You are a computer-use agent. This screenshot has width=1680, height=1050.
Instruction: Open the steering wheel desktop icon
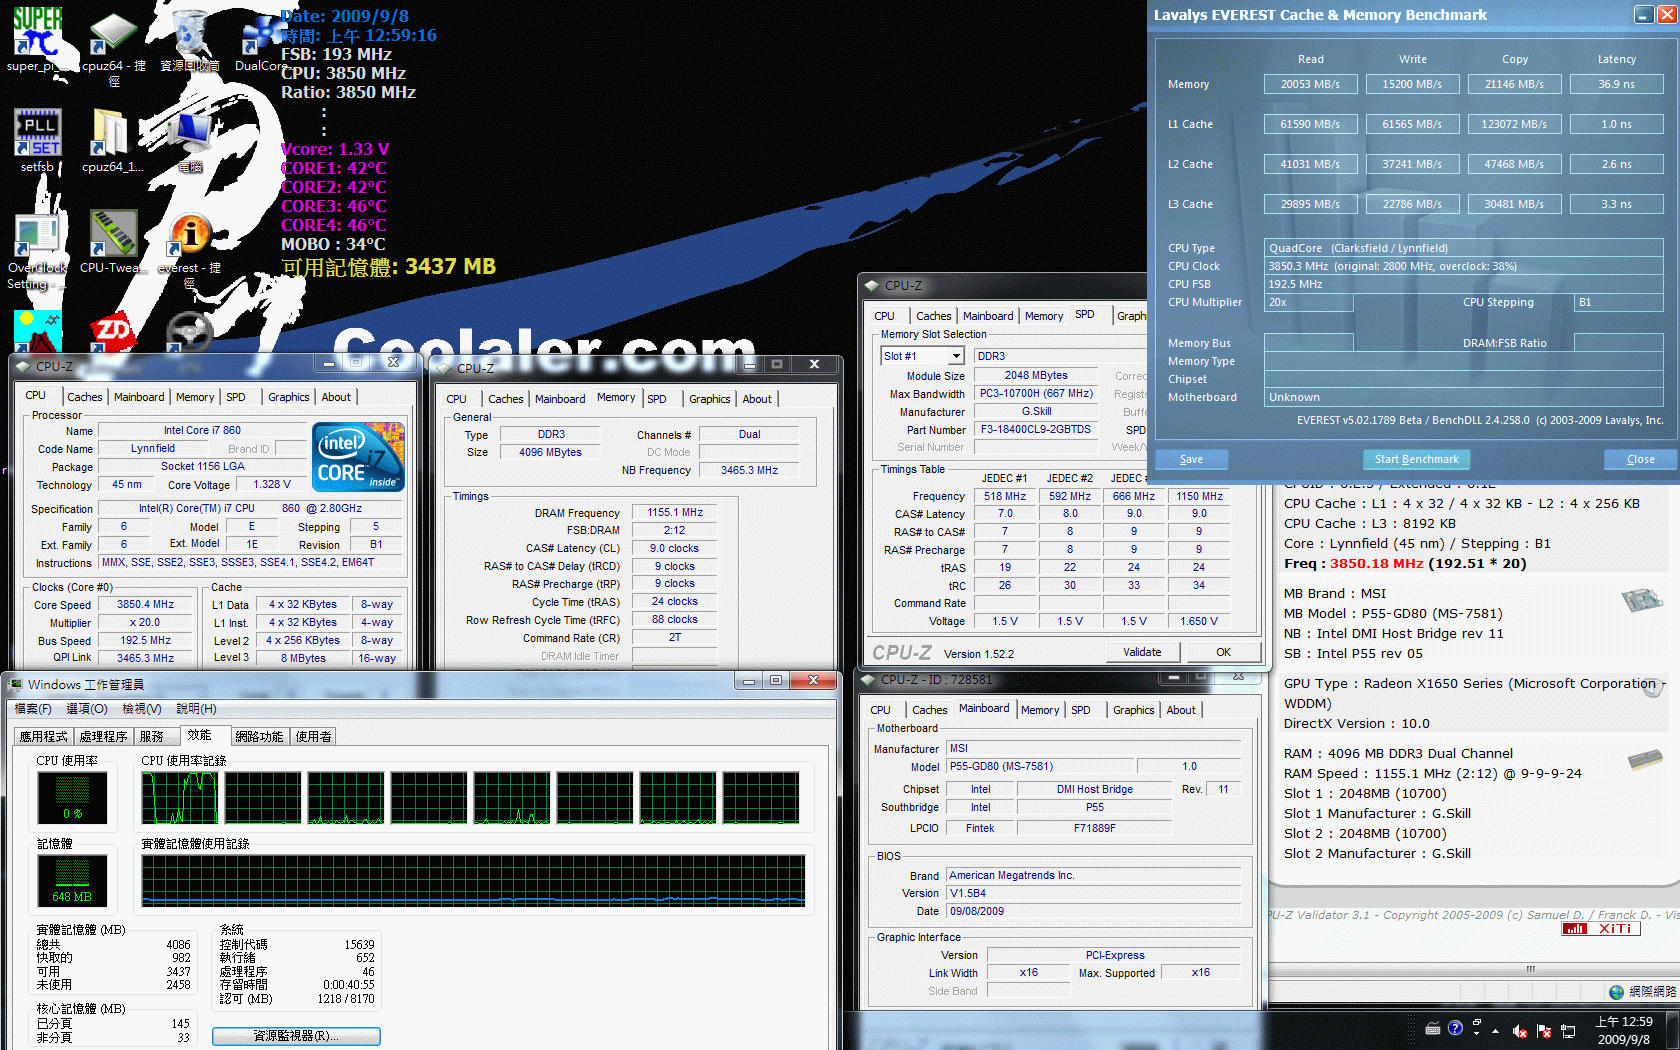click(189, 331)
